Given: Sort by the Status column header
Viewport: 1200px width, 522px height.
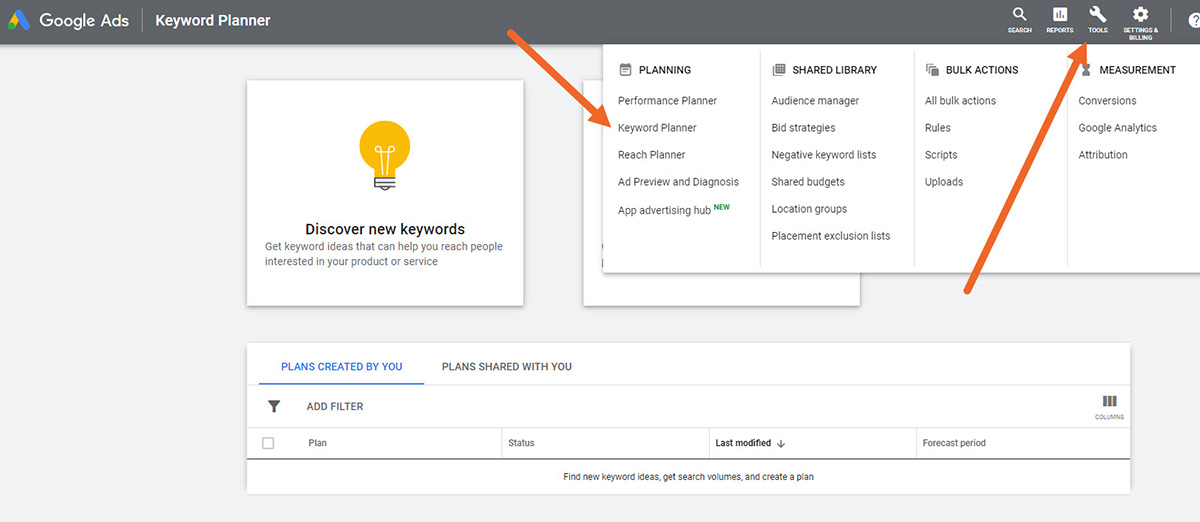Looking at the screenshot, I should pos(521,443).
